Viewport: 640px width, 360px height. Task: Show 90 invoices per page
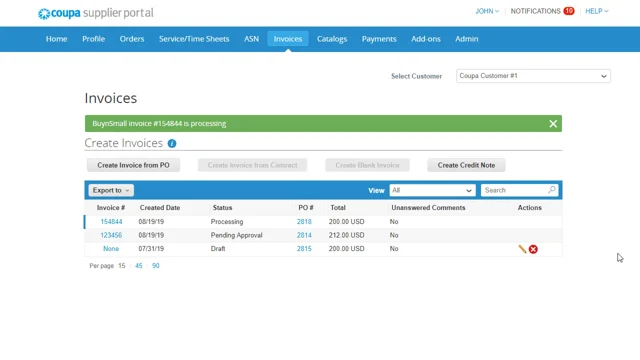[156, 266]
